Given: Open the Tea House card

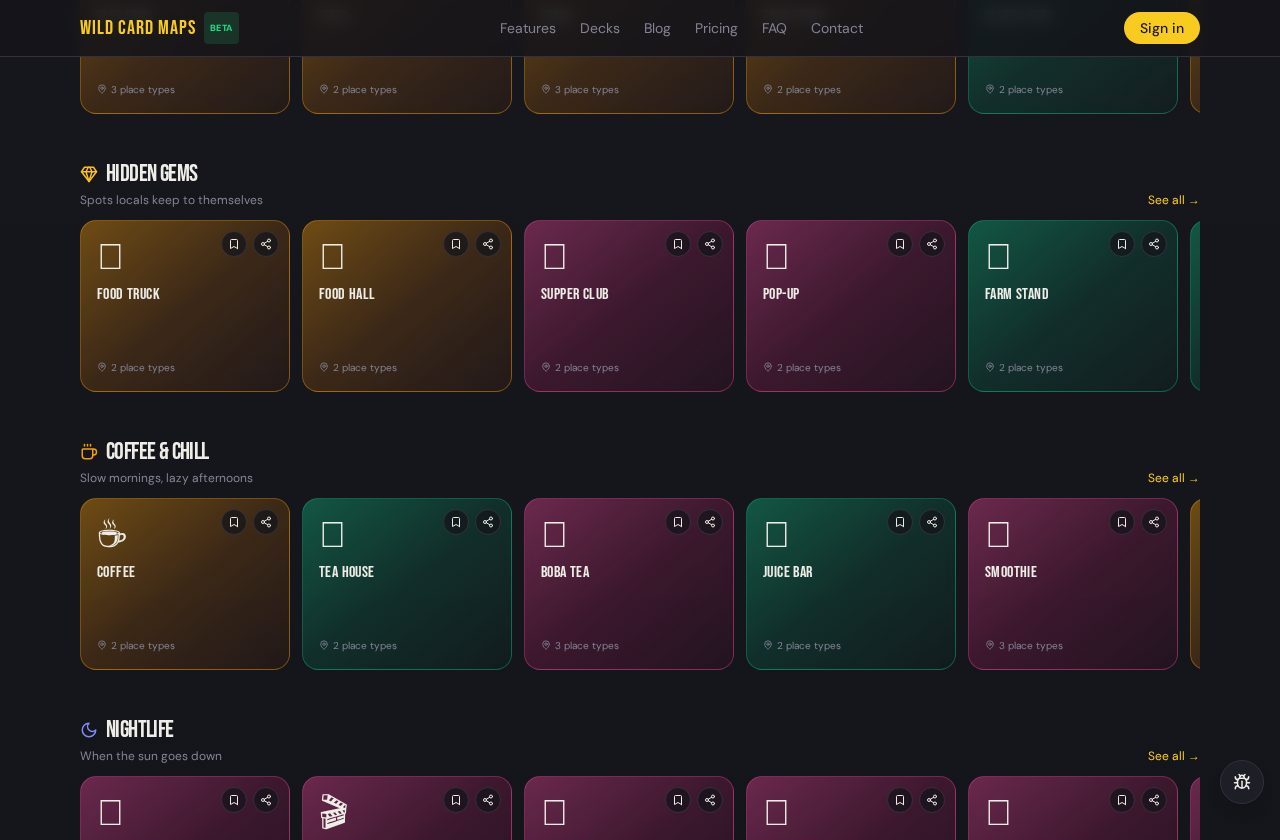Looking at the screenshot, I should [x=407, y=584].
